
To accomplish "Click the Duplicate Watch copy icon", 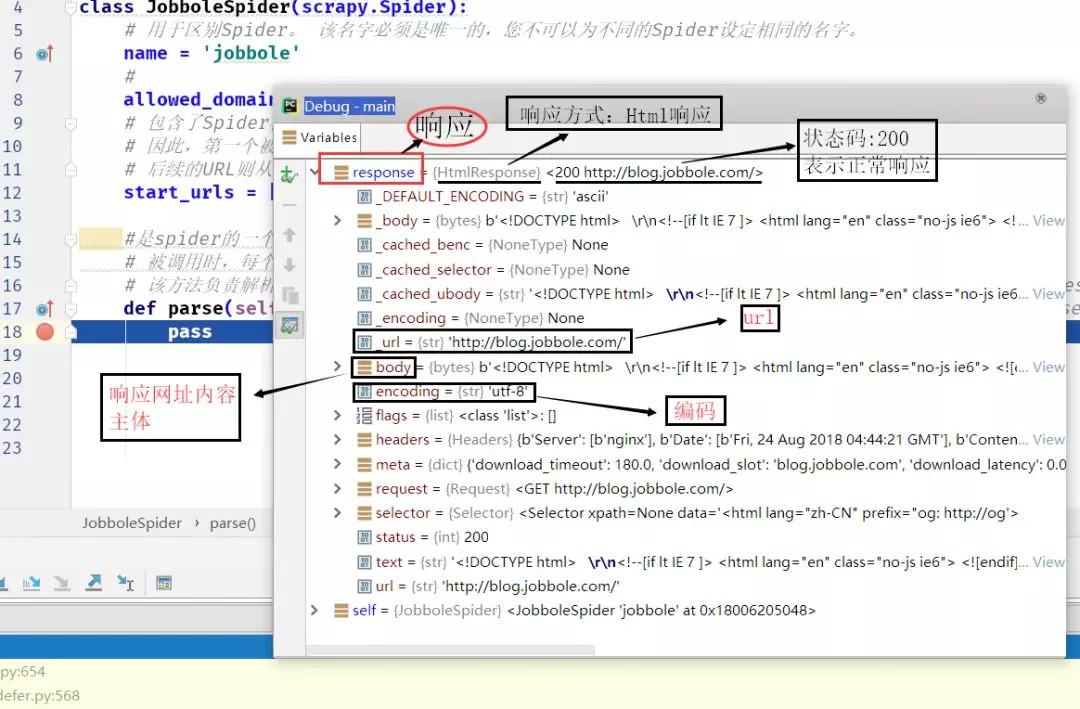I will [290, 294].
